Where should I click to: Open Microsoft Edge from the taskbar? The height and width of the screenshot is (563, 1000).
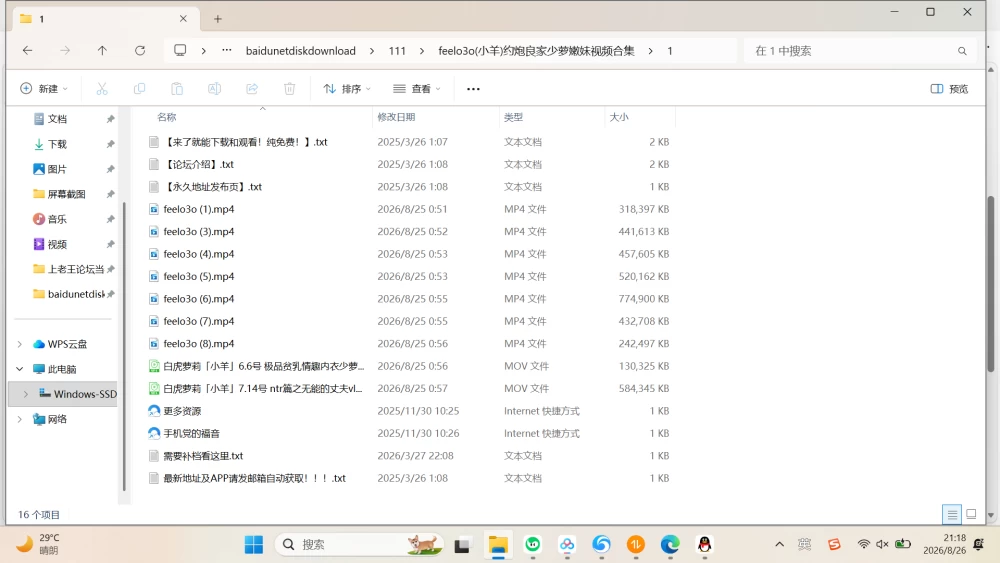tap(670, 545)
